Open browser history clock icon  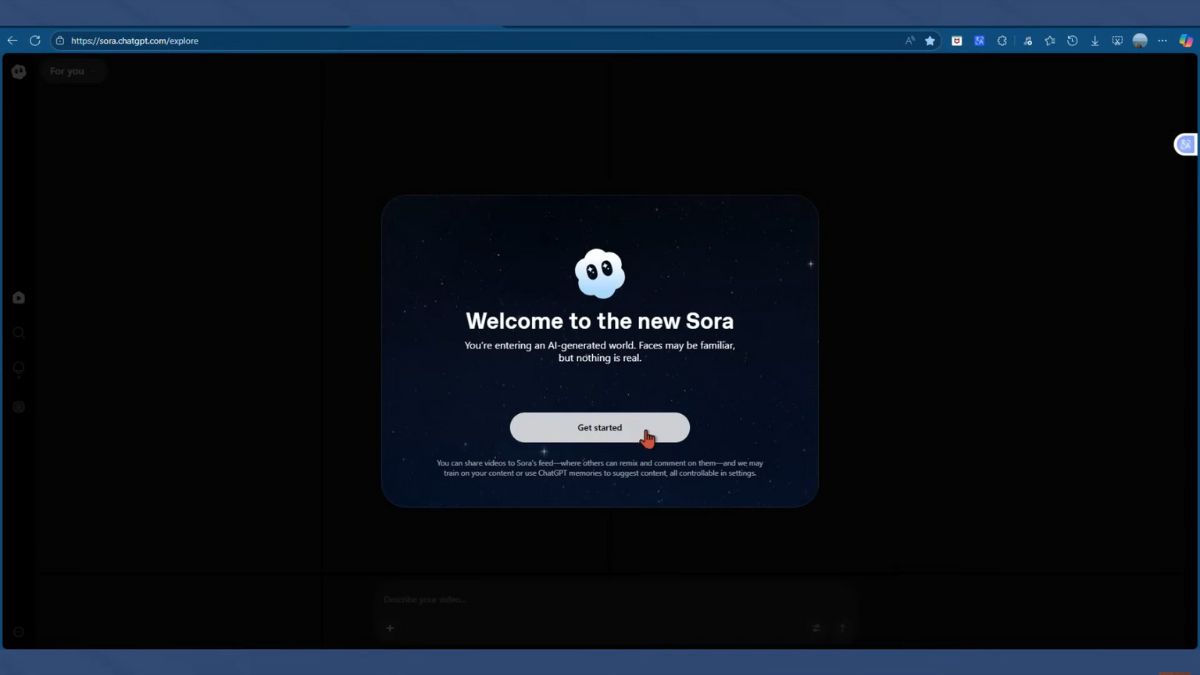(x=1072, y=41)
